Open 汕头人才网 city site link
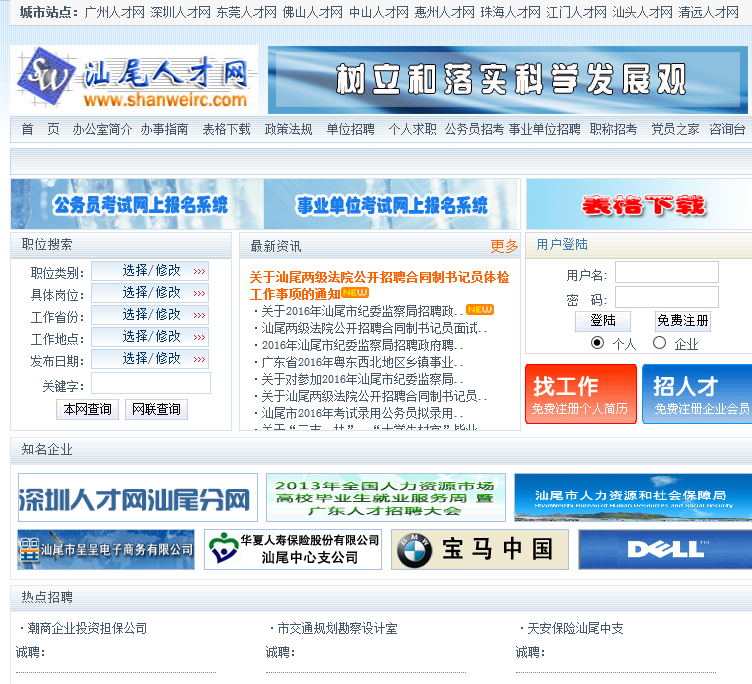The image size is (752, 684). click(x=643, y=12)
